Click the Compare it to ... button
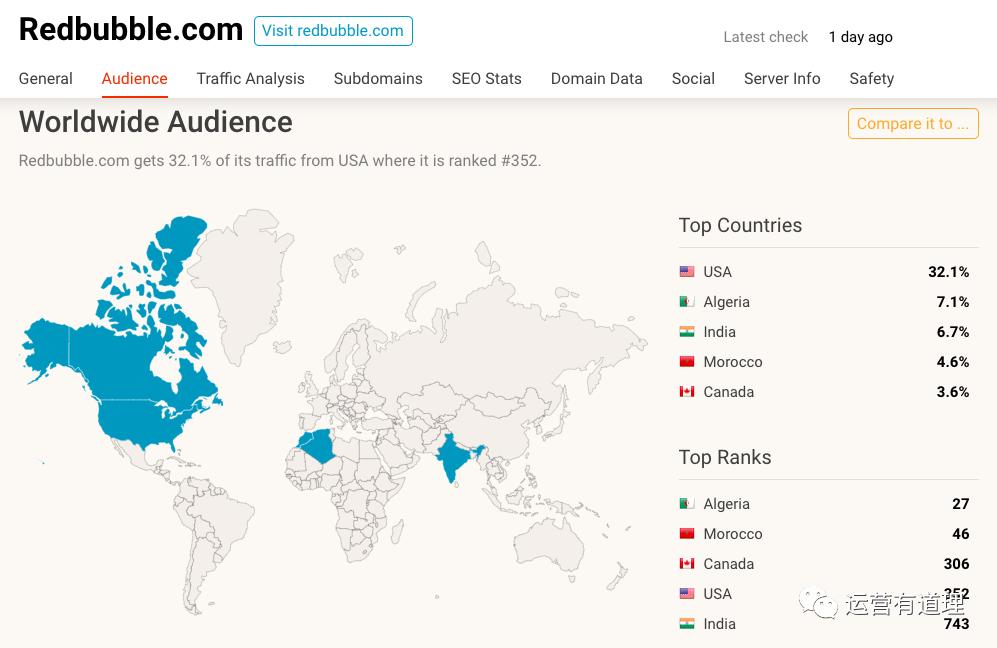Viewport: 997px width, 648px height. 913,123
